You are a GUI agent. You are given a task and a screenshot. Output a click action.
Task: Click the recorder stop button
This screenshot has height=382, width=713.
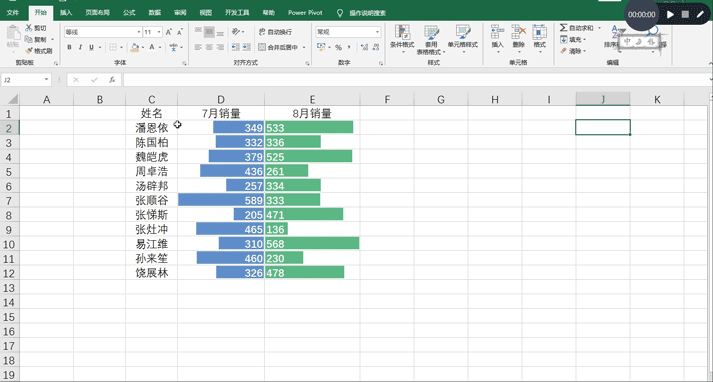pos(685,15)
